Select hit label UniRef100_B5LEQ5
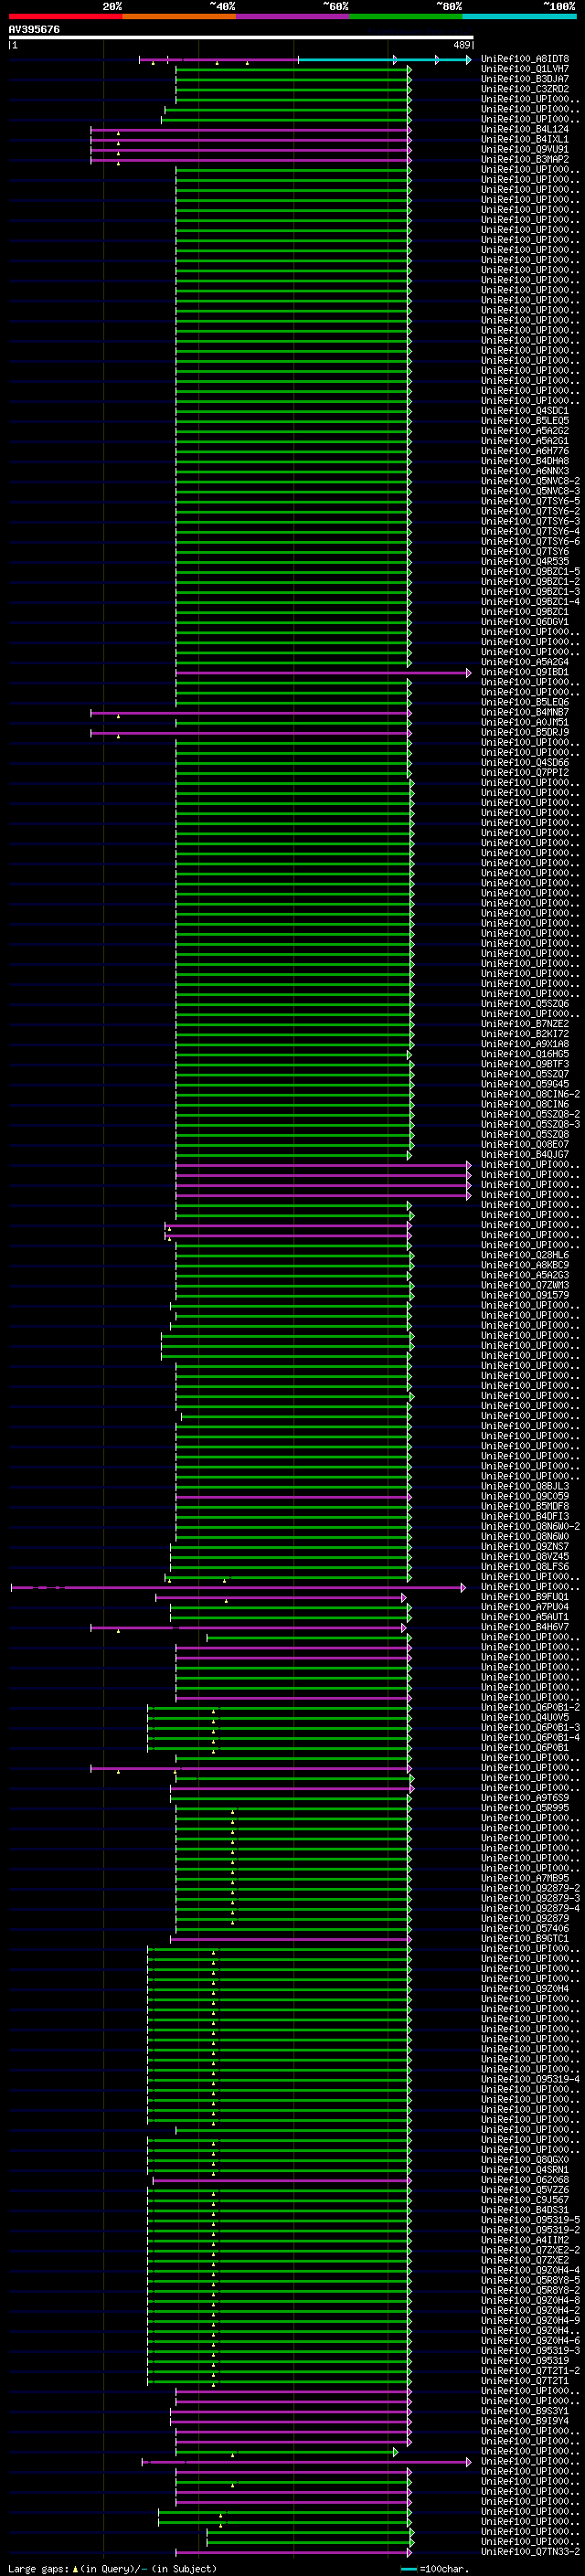 tap(525, 421)
